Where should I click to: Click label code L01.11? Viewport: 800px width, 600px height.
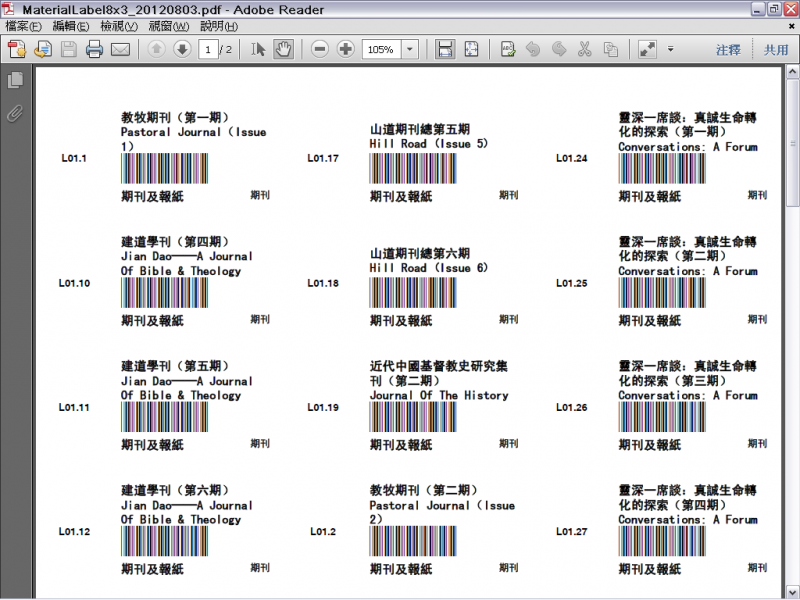74,407
